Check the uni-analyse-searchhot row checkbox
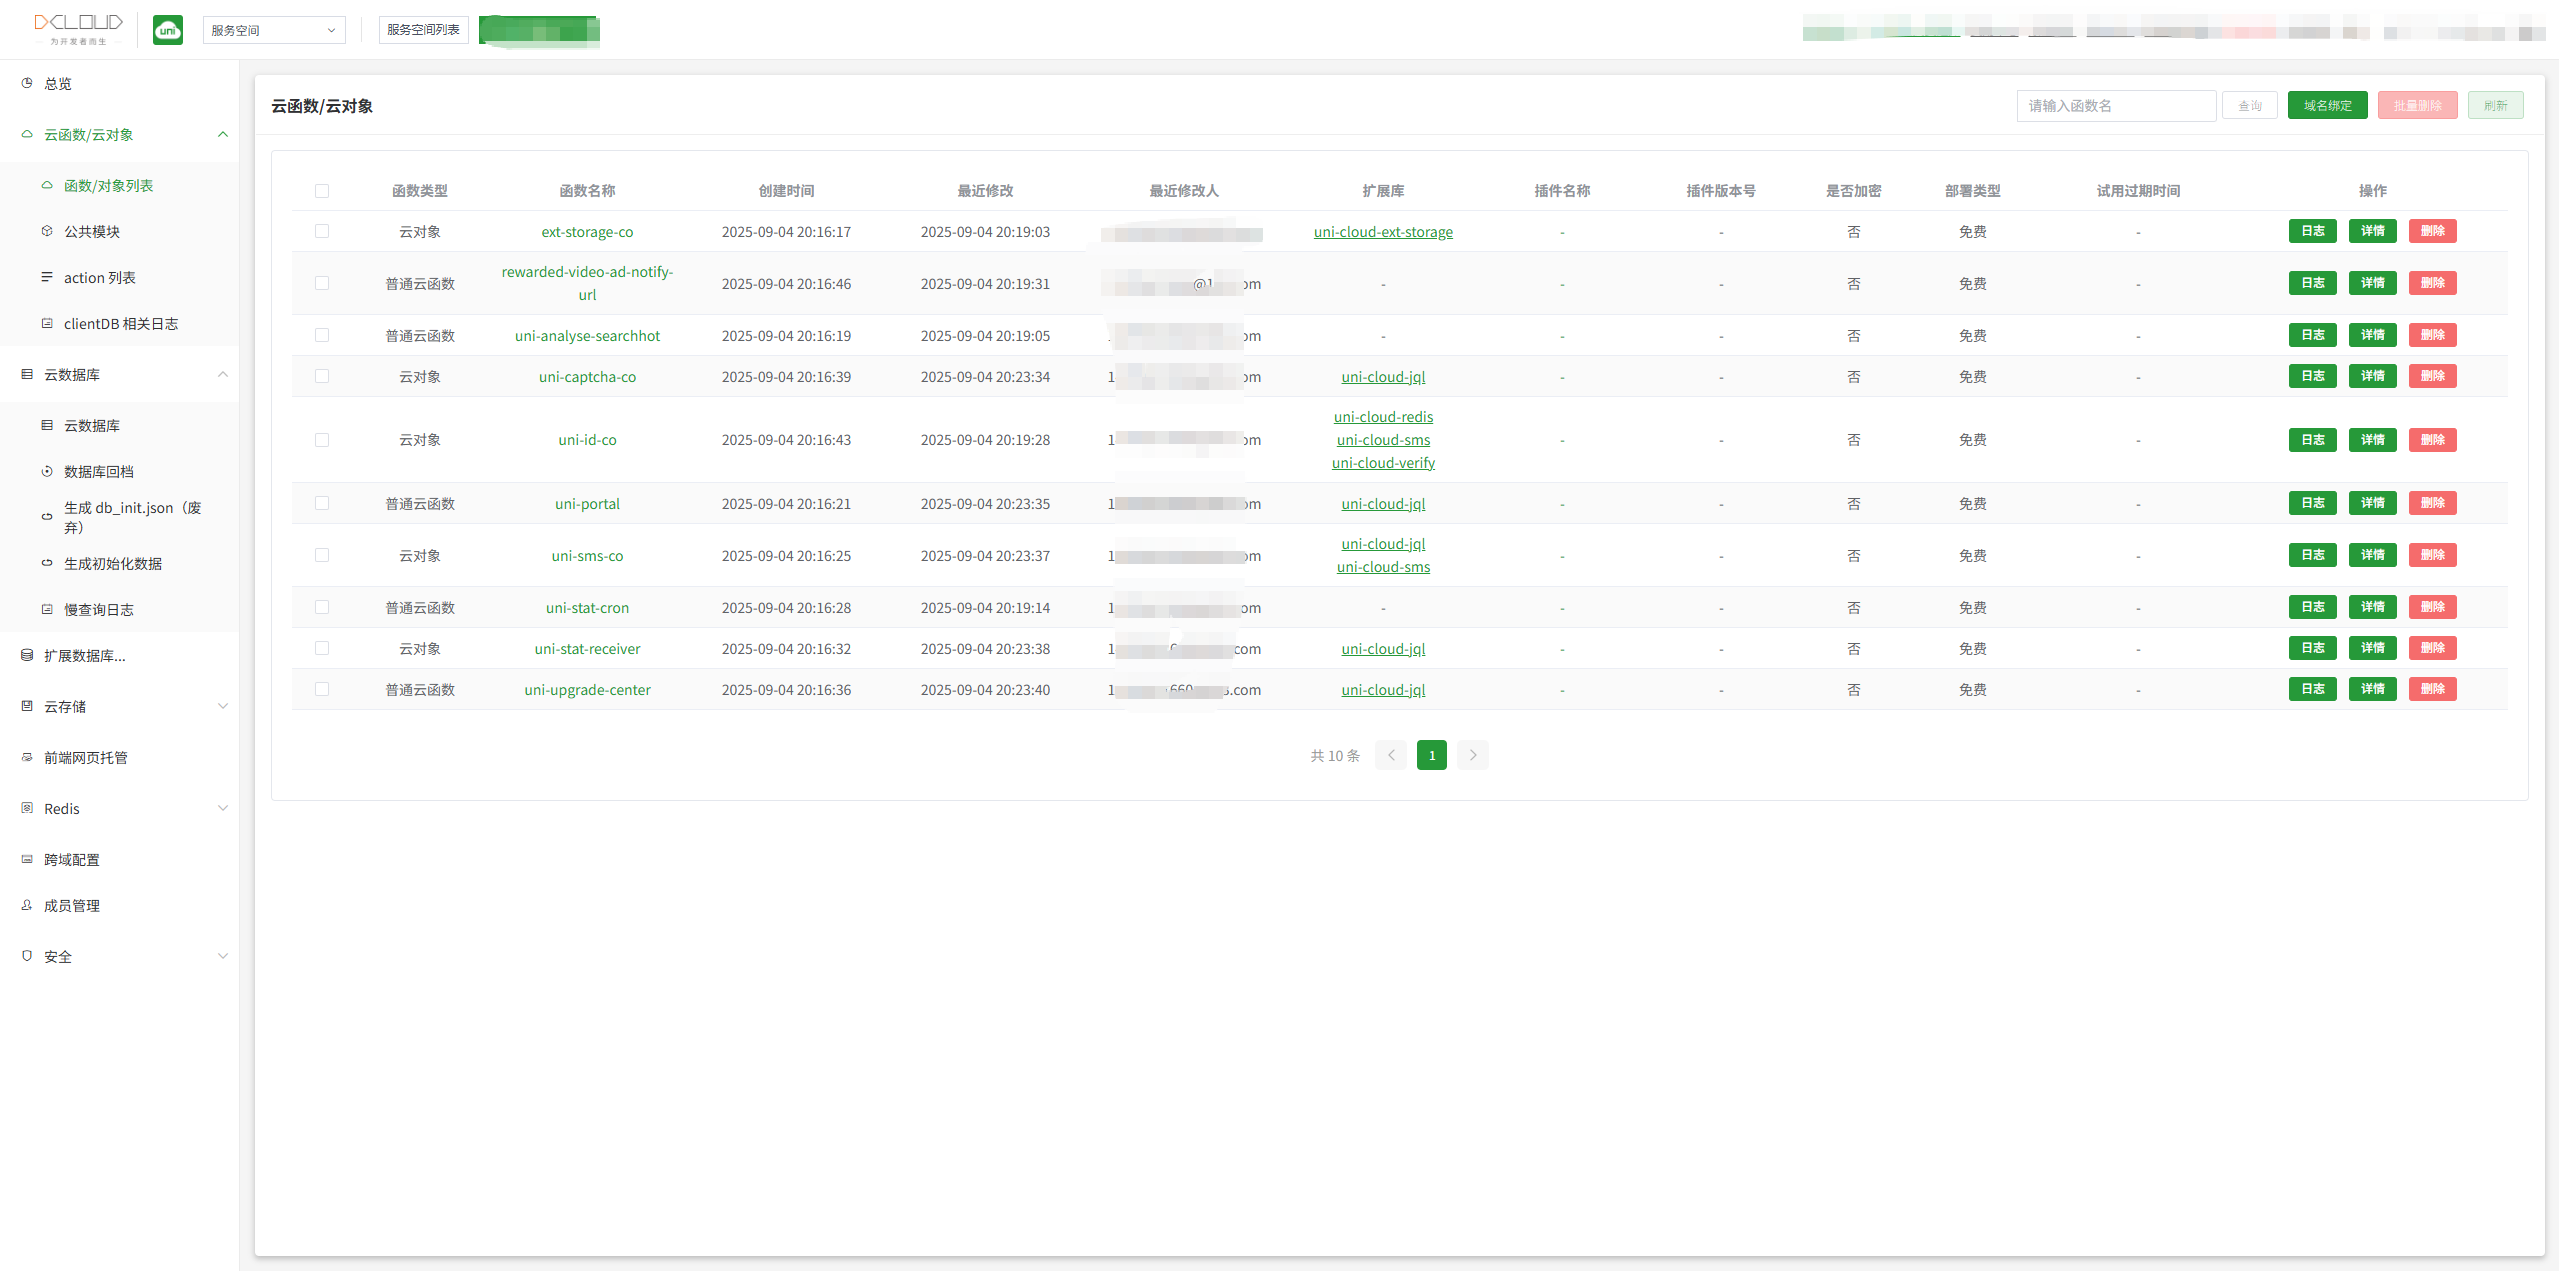This screenshot has width=2559, height=1271. pos(322,335)
